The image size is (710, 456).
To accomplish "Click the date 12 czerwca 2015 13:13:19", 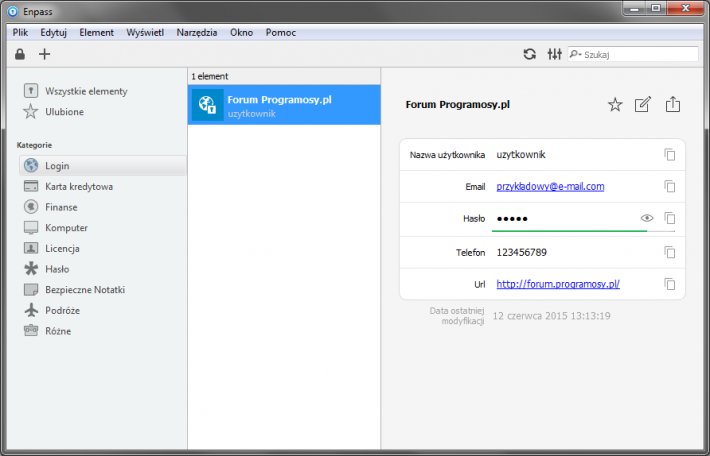I will [552, 316].
